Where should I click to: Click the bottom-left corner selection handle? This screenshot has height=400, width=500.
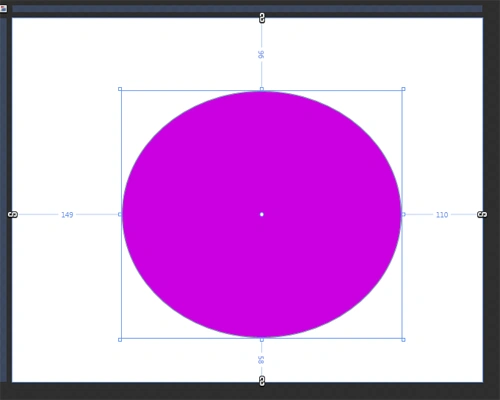click(120, 340)
